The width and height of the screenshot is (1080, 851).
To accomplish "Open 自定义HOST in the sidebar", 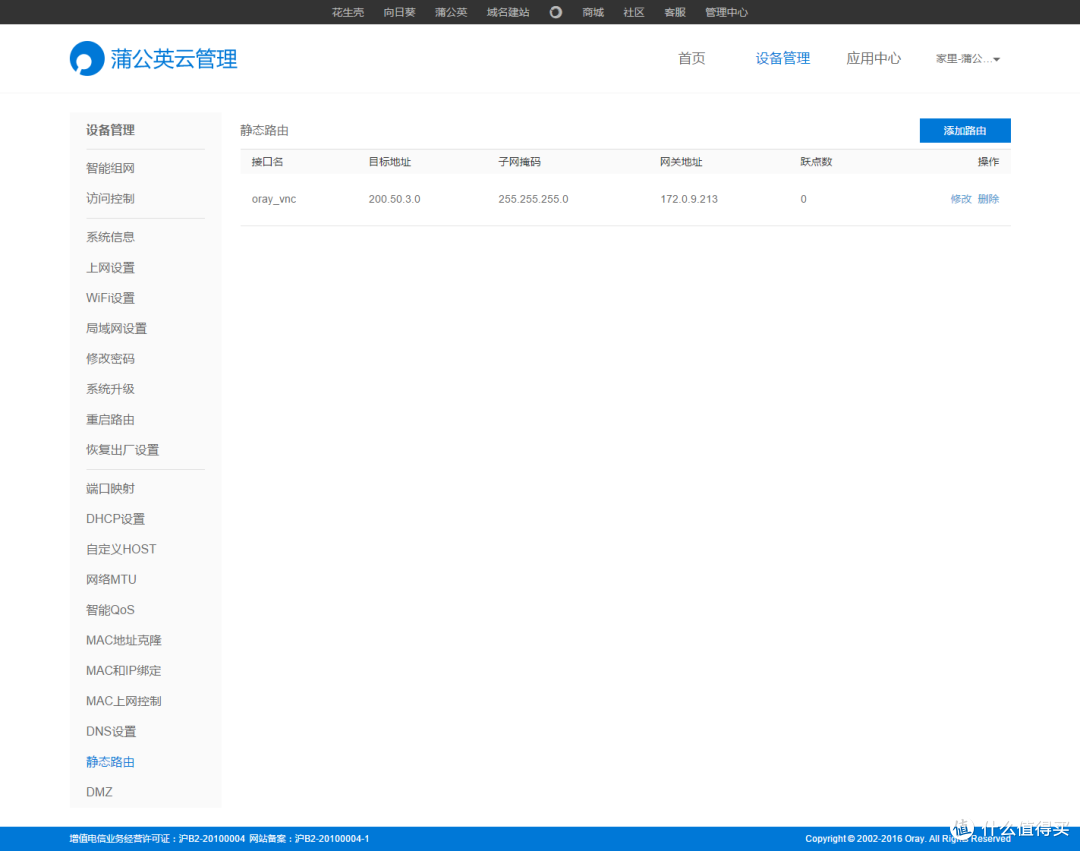I will pyautogui.click(x=121, y=549).
